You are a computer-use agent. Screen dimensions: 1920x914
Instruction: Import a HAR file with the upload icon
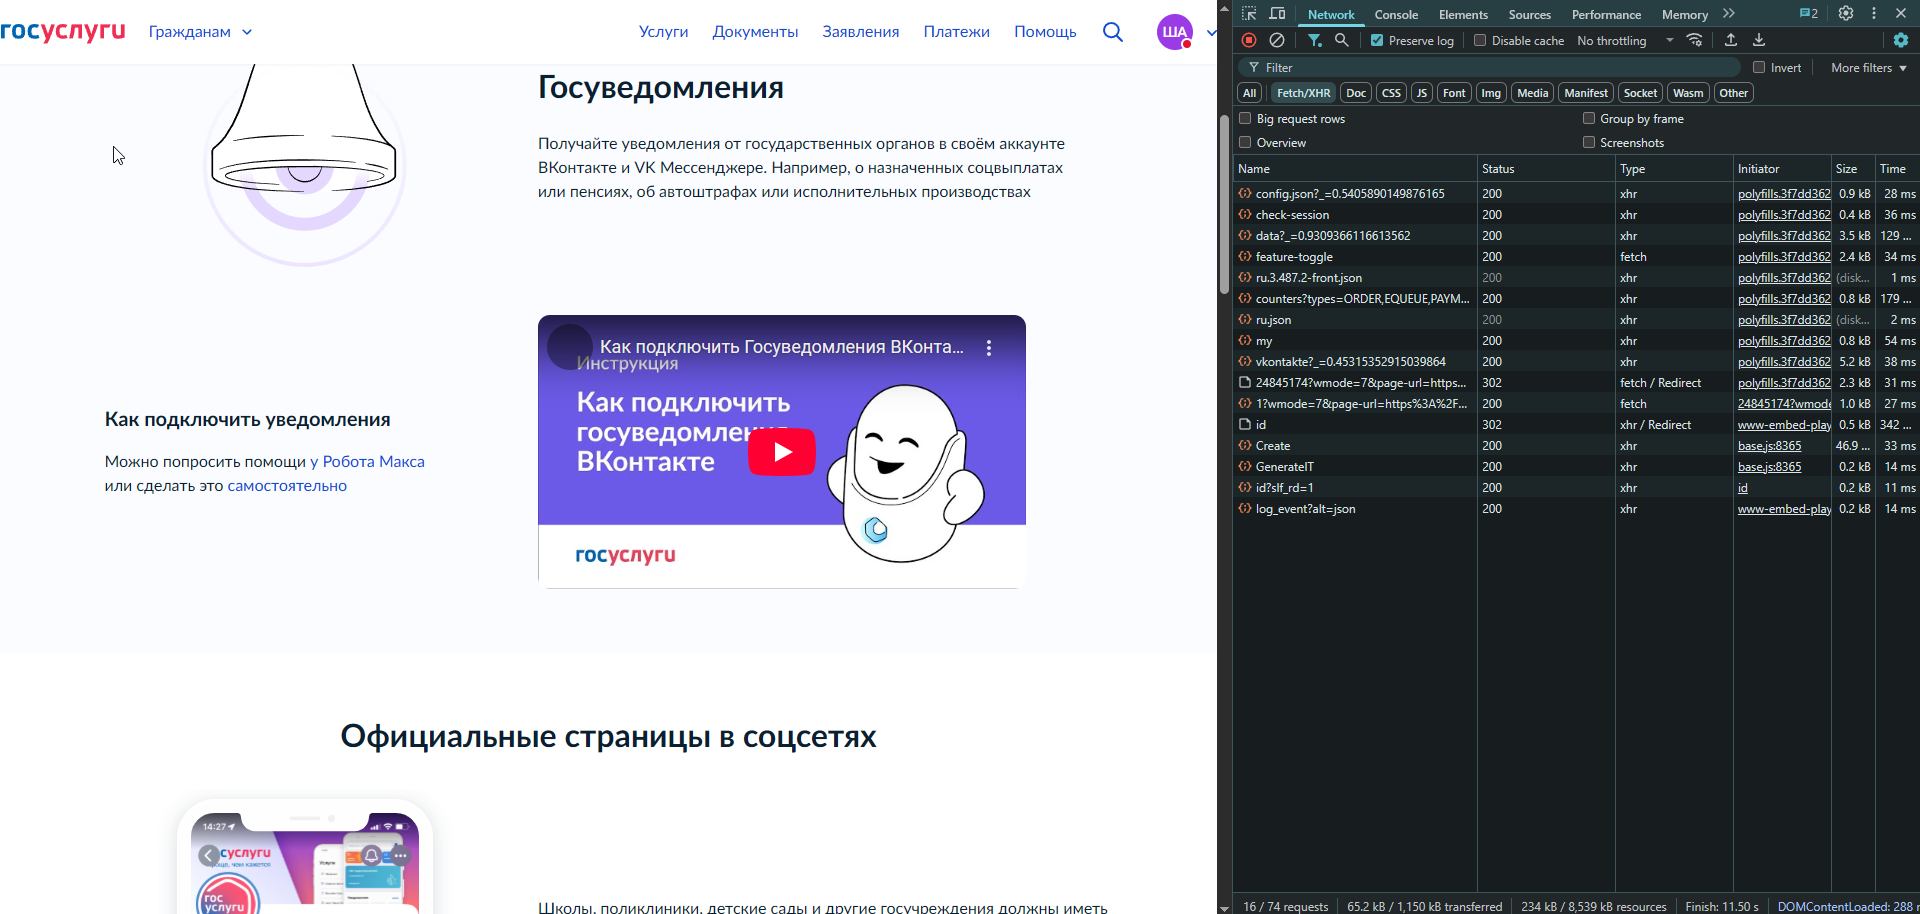1731,40
